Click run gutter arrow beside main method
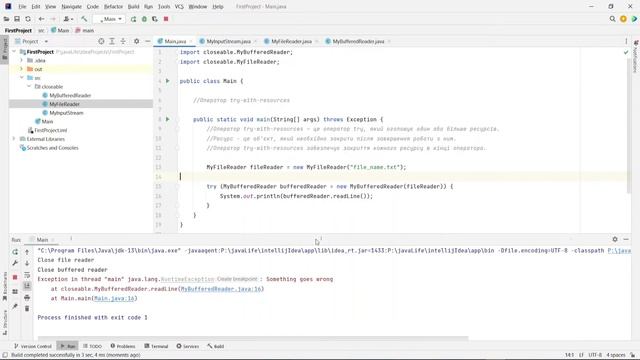The image size is (640, 360). (x=167, y=119)
